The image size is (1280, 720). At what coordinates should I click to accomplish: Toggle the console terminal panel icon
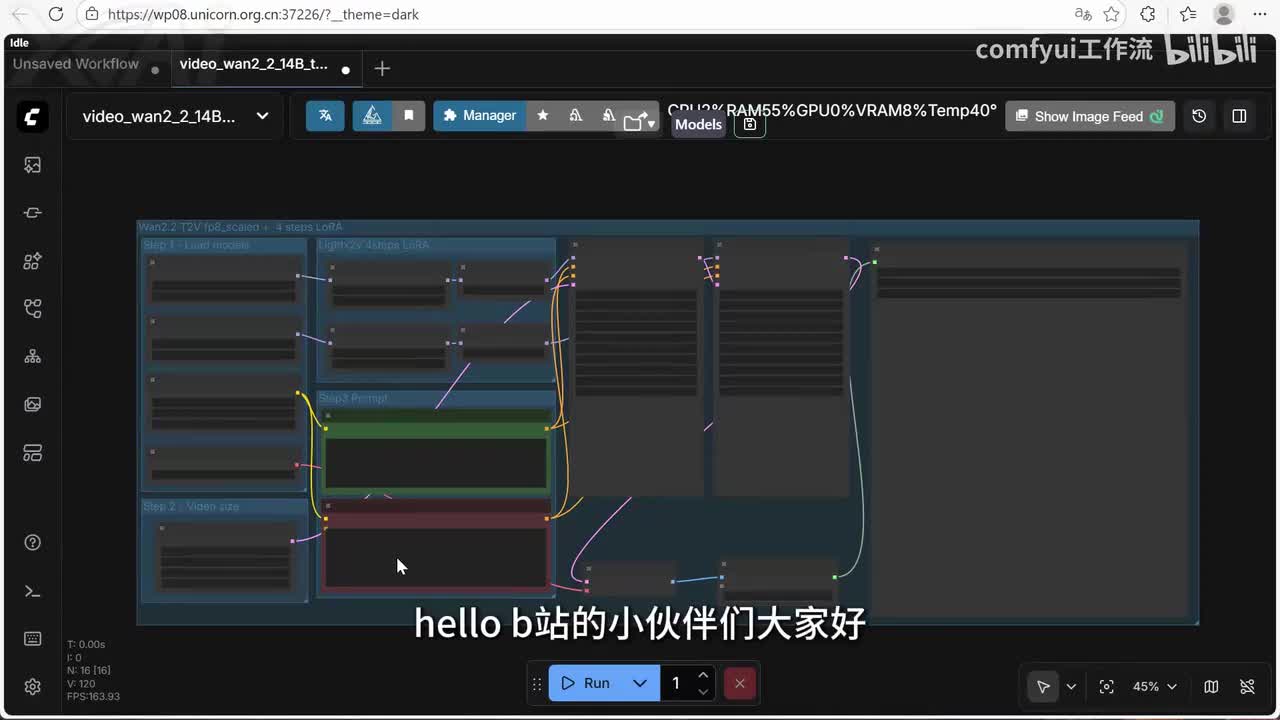(x=32, y=591)
